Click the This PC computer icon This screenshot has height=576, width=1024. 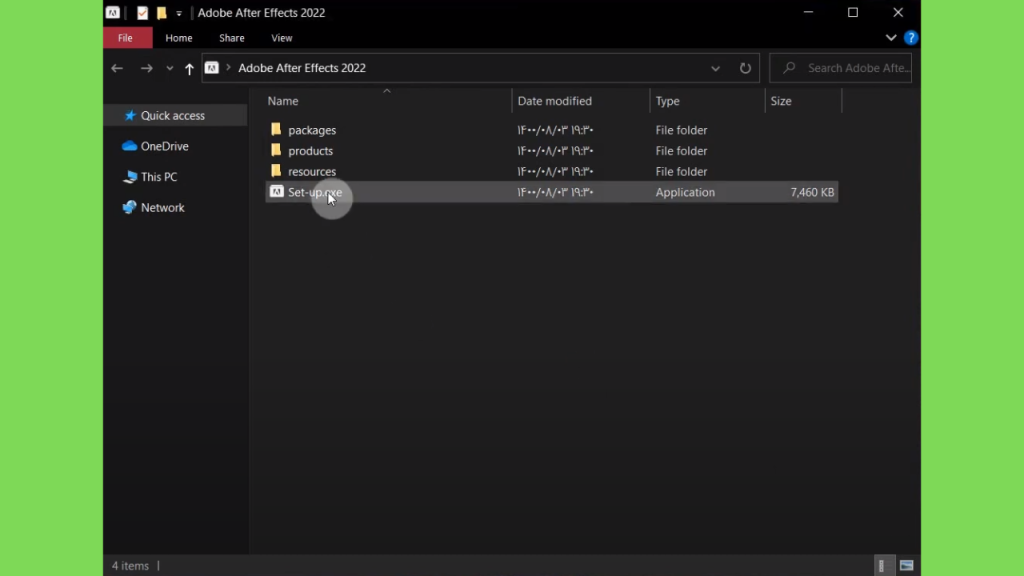pos(130,176)
